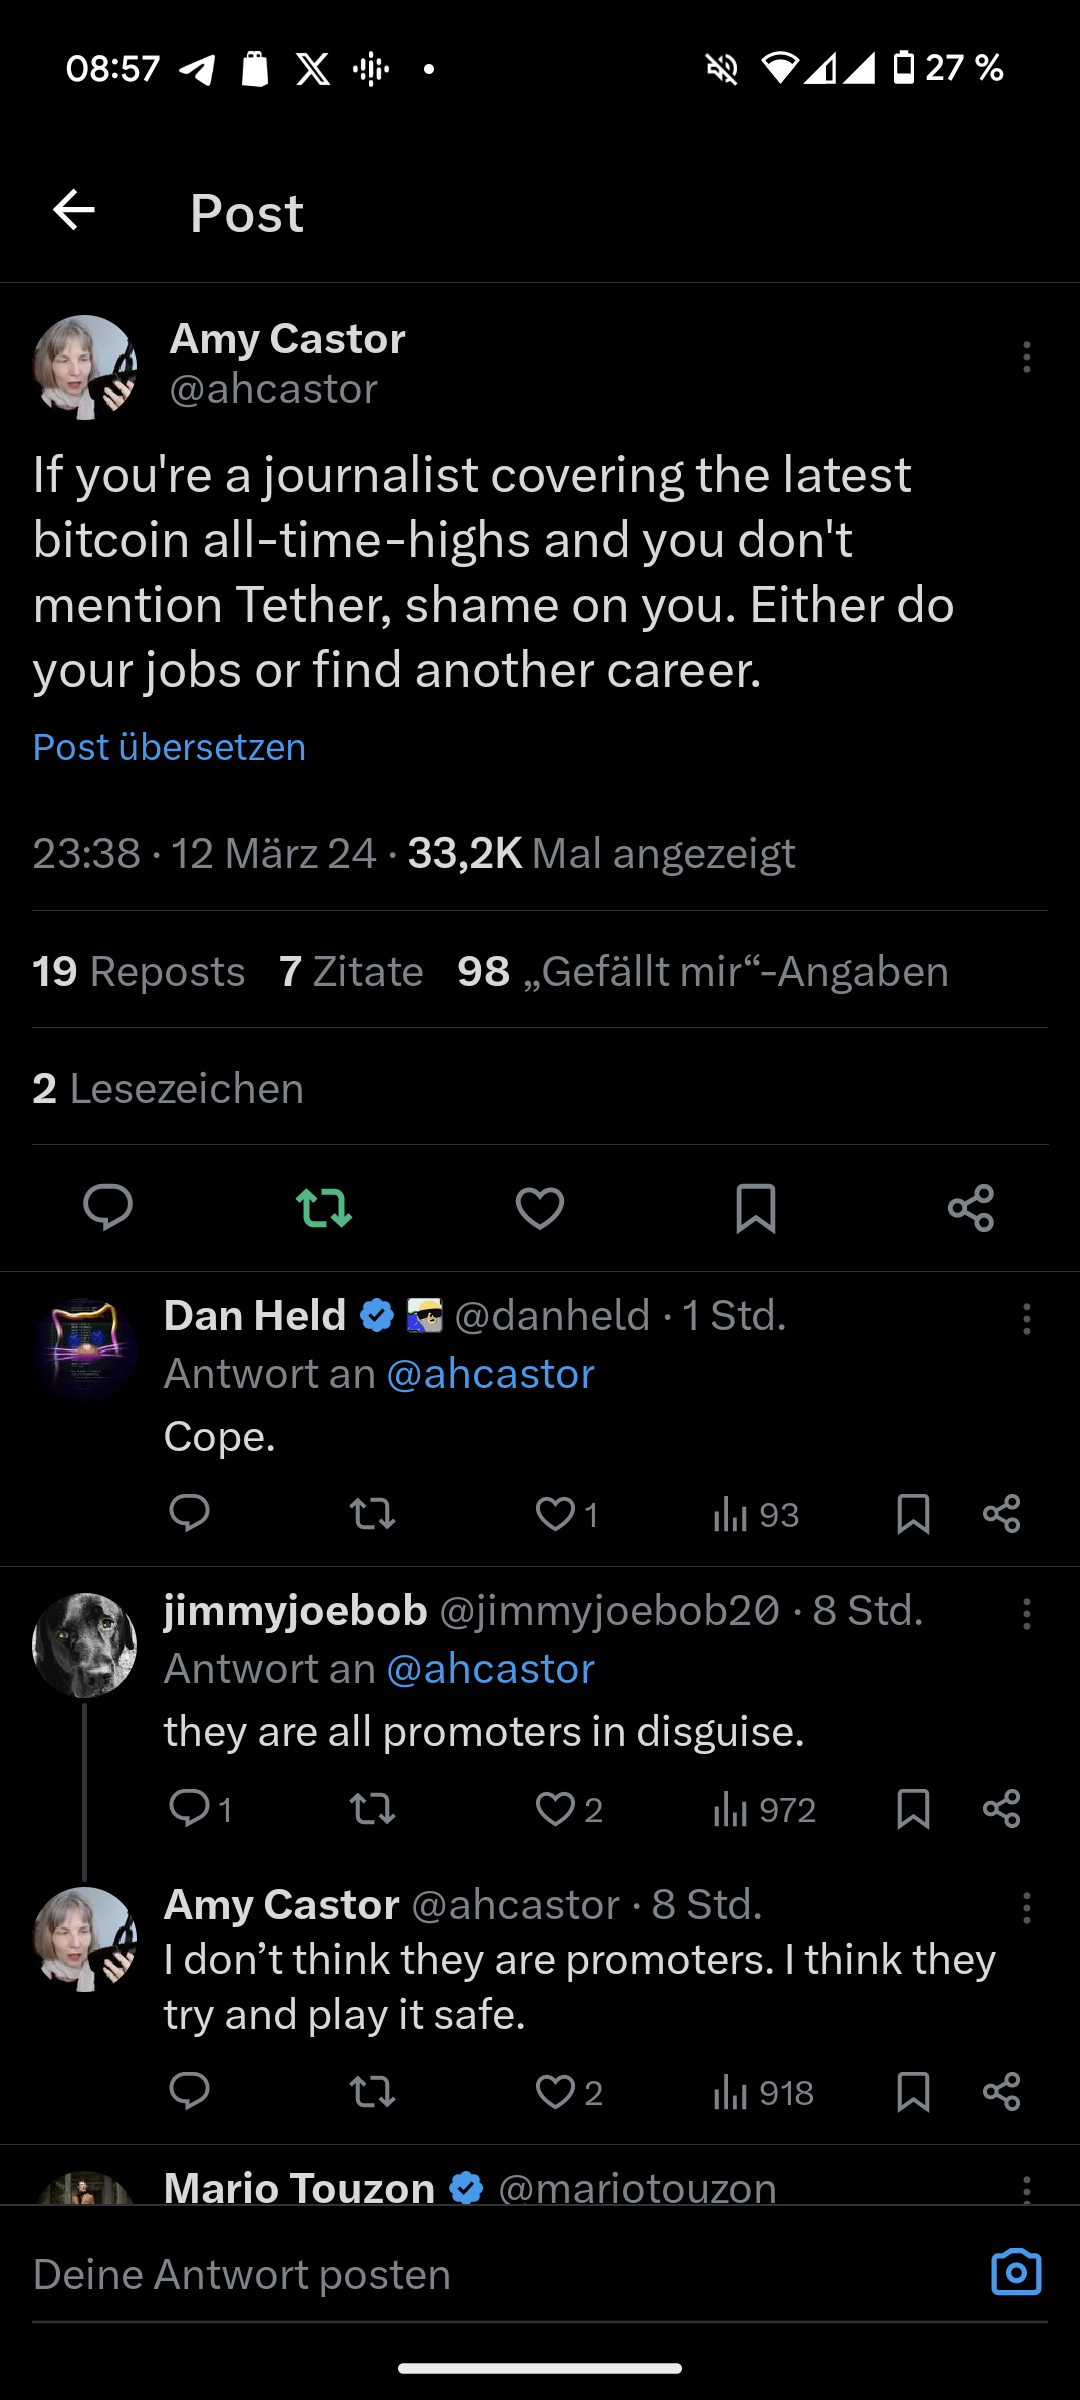The height and width of the screenshot is (2400, 1080).
Task: Share Amy Castor's "play it safe" reply
Action: pyautogui.click(x=1001, y=2092)
